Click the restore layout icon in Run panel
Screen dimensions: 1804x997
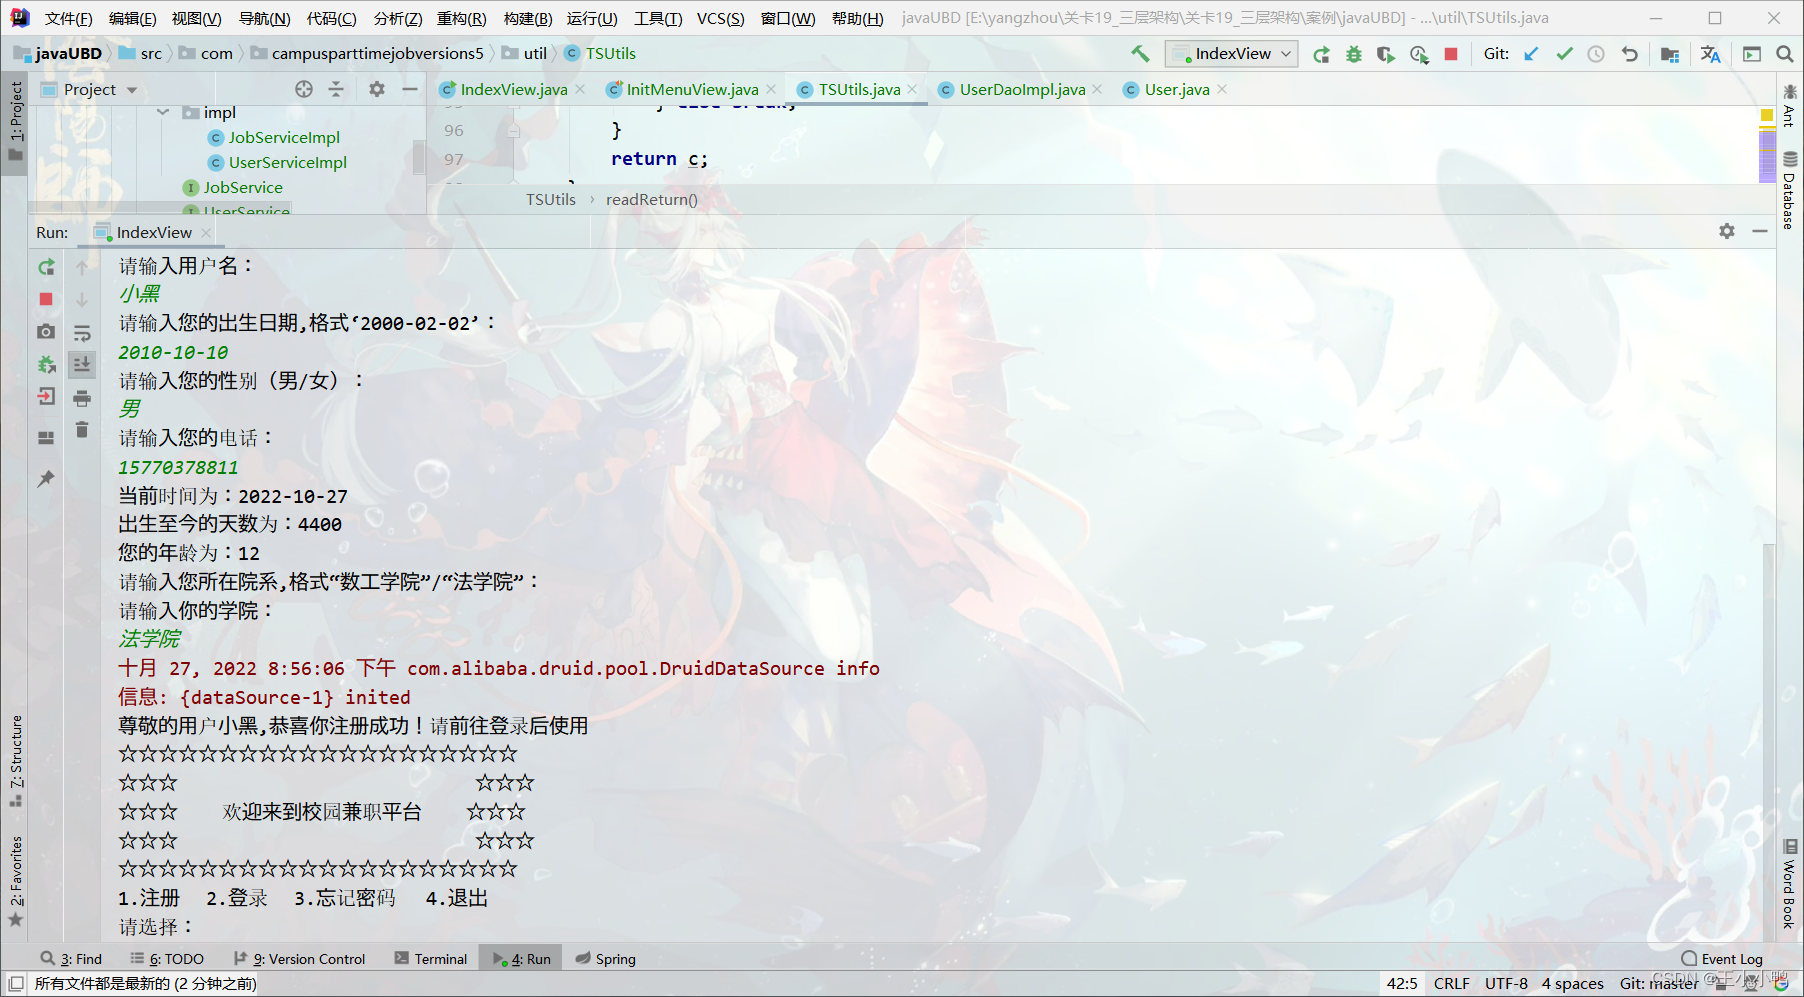(46, 438)
